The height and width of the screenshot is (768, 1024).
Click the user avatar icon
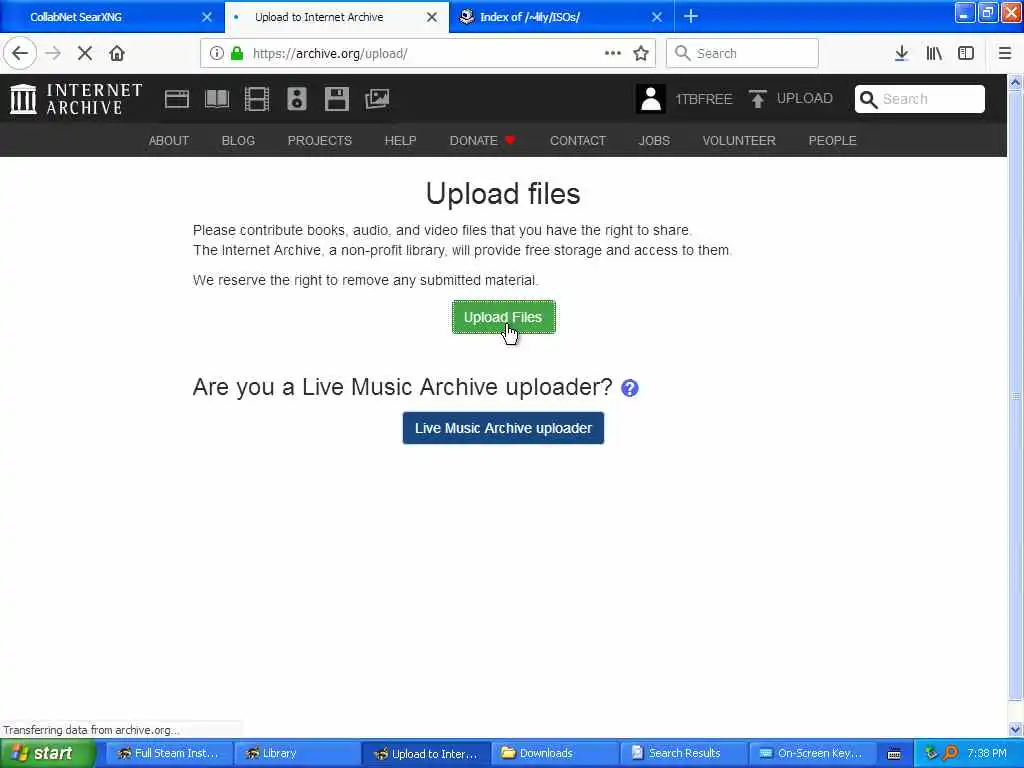point(650,99)
